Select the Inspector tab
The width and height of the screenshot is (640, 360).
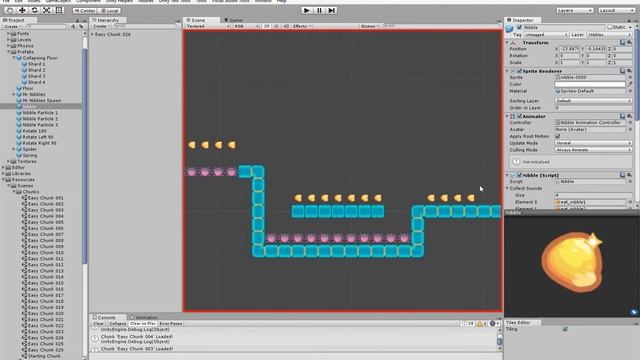click(x=522, y=20)
